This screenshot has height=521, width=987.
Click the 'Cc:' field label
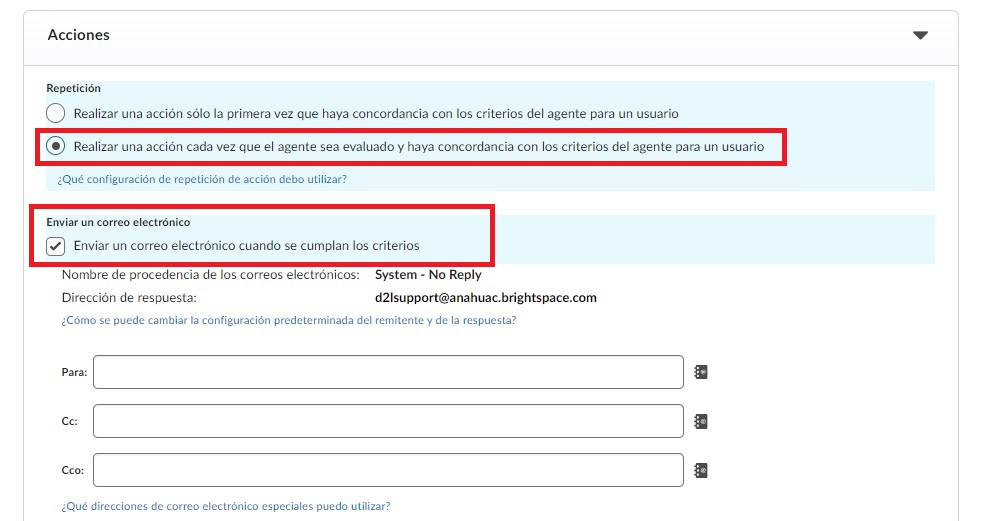69,422
